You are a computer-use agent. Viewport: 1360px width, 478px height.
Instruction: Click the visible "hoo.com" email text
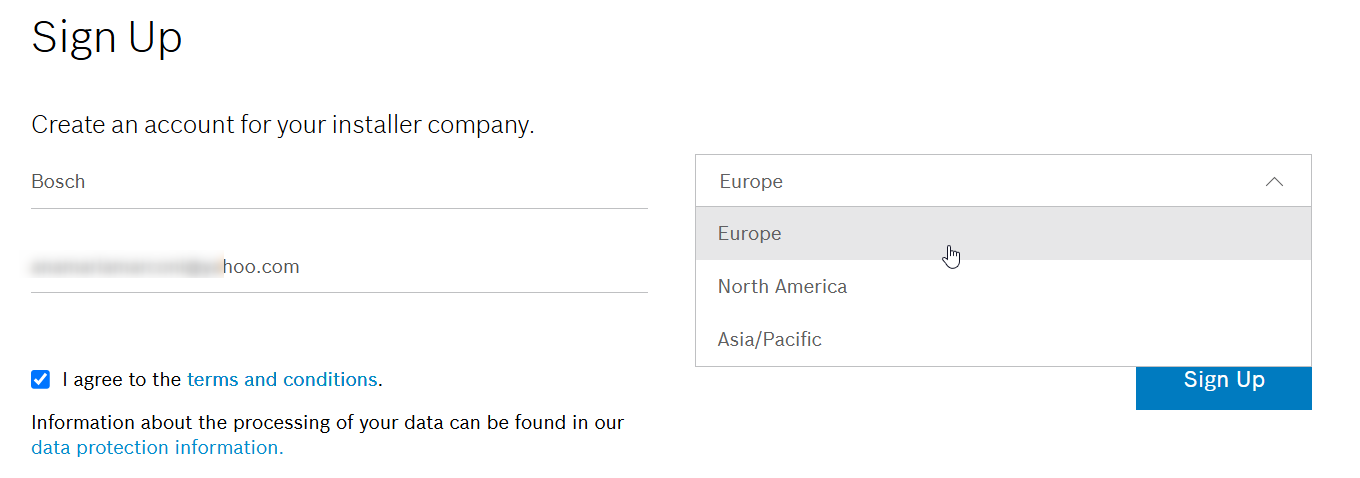pyautogui.click(x=261, y=267)
